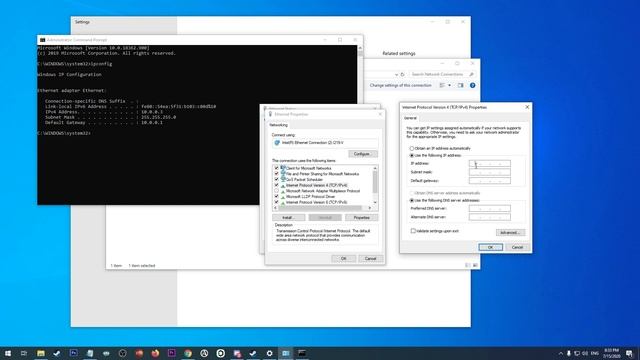Confirm IPv4 Properties with OK

point(491,247)
